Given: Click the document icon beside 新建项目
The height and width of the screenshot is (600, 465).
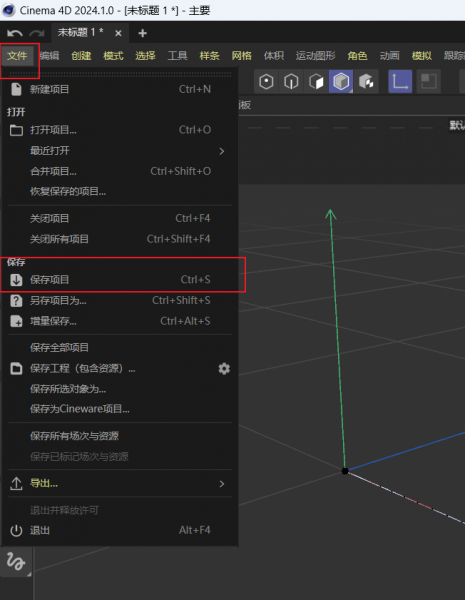Looking at the screenshot, I should (x=16, y=89).
